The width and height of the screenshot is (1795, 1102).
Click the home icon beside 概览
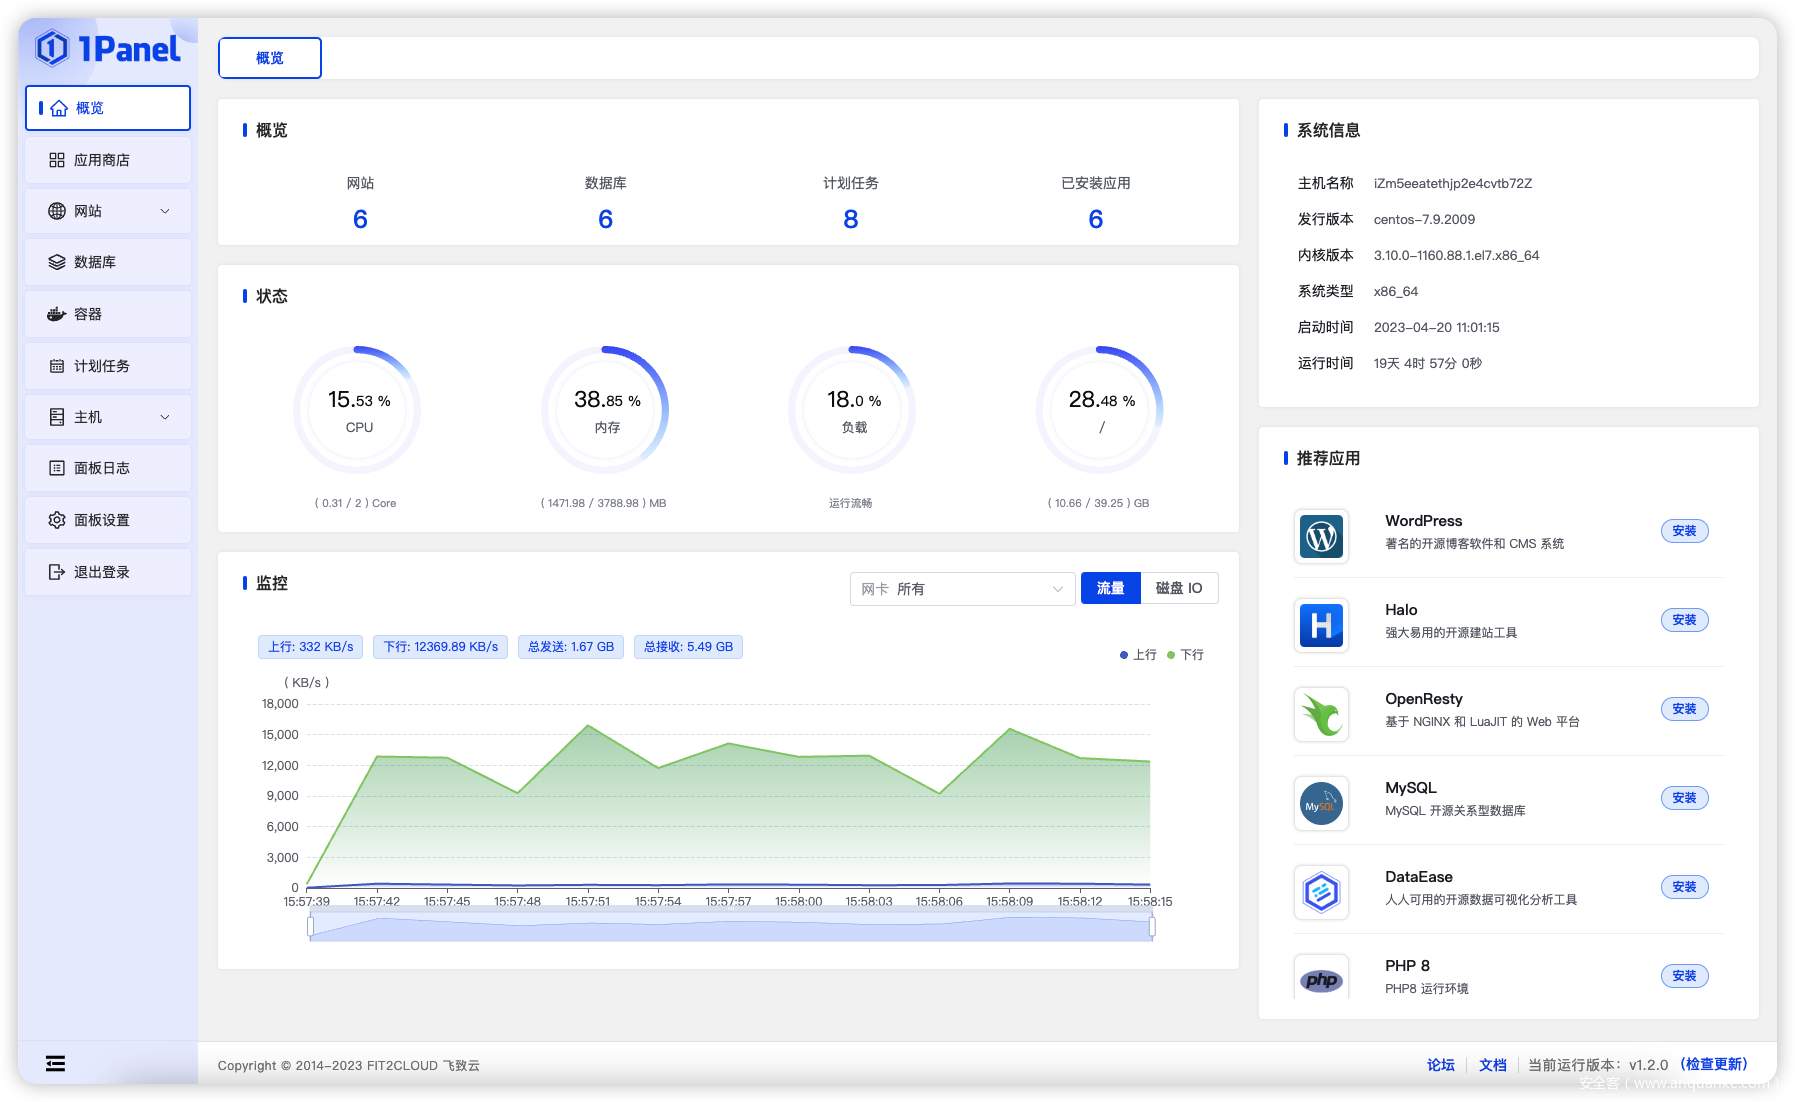(59, 108)
